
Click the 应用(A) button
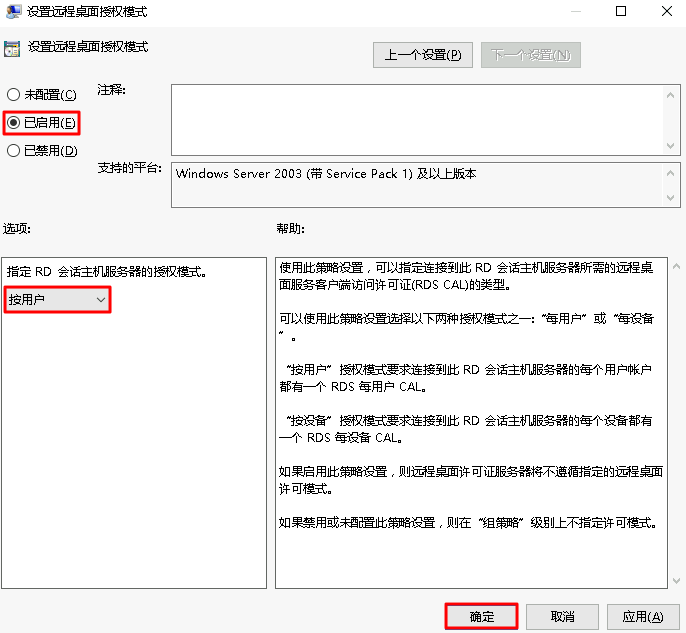click(643, 616)
